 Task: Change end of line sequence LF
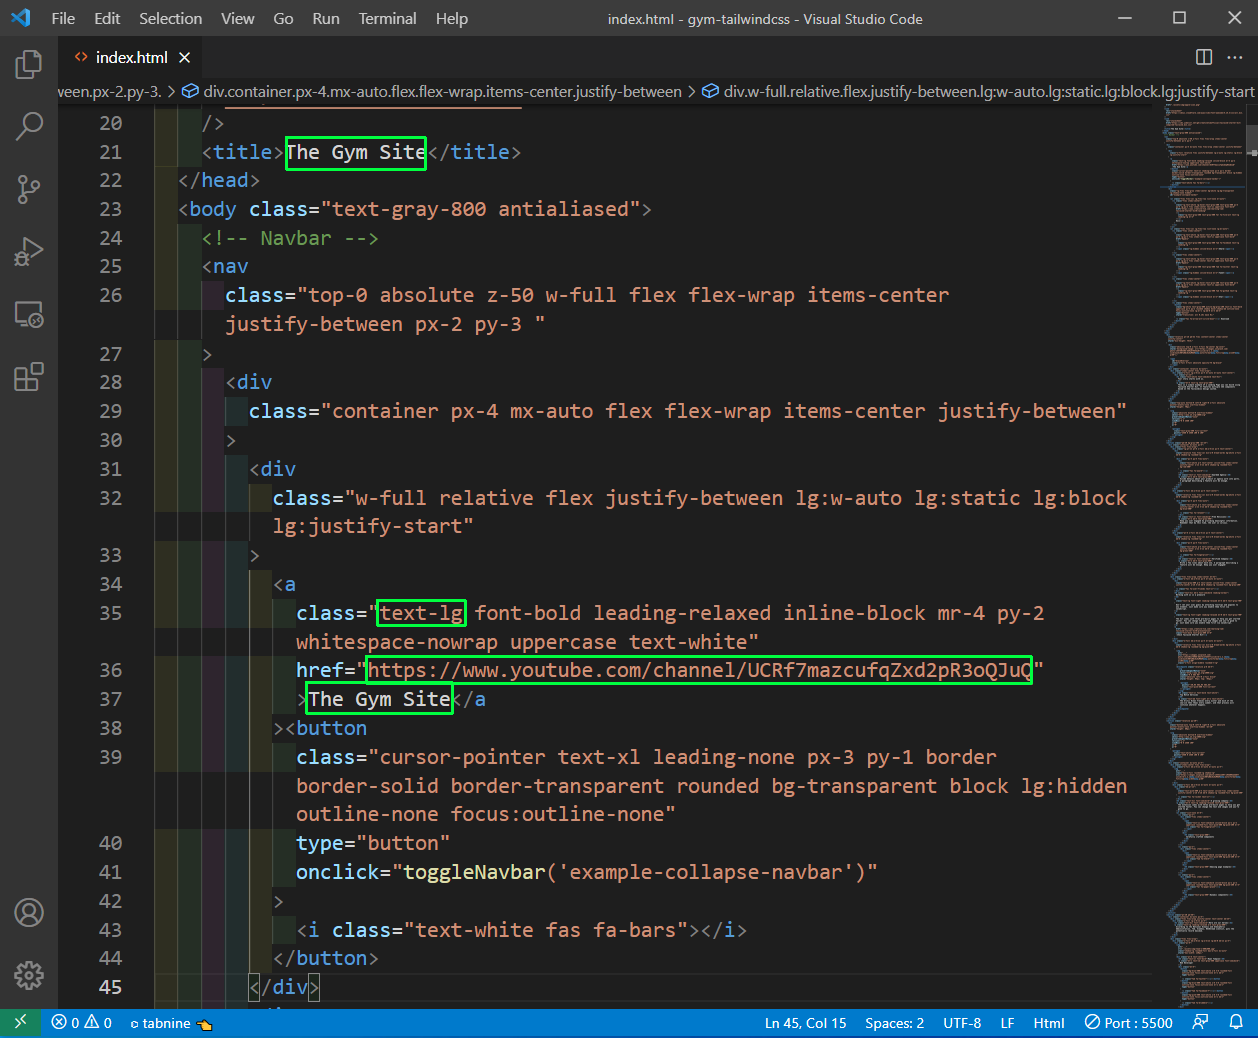click(x=1007, y=1023)
